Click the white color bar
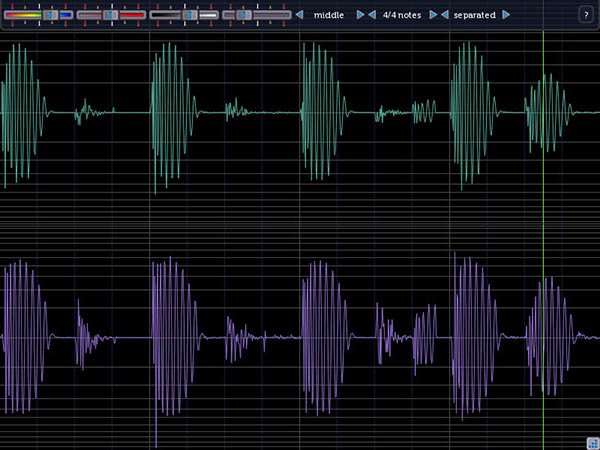The width and height of the screenshot is (600, 450). click(209, 15)
